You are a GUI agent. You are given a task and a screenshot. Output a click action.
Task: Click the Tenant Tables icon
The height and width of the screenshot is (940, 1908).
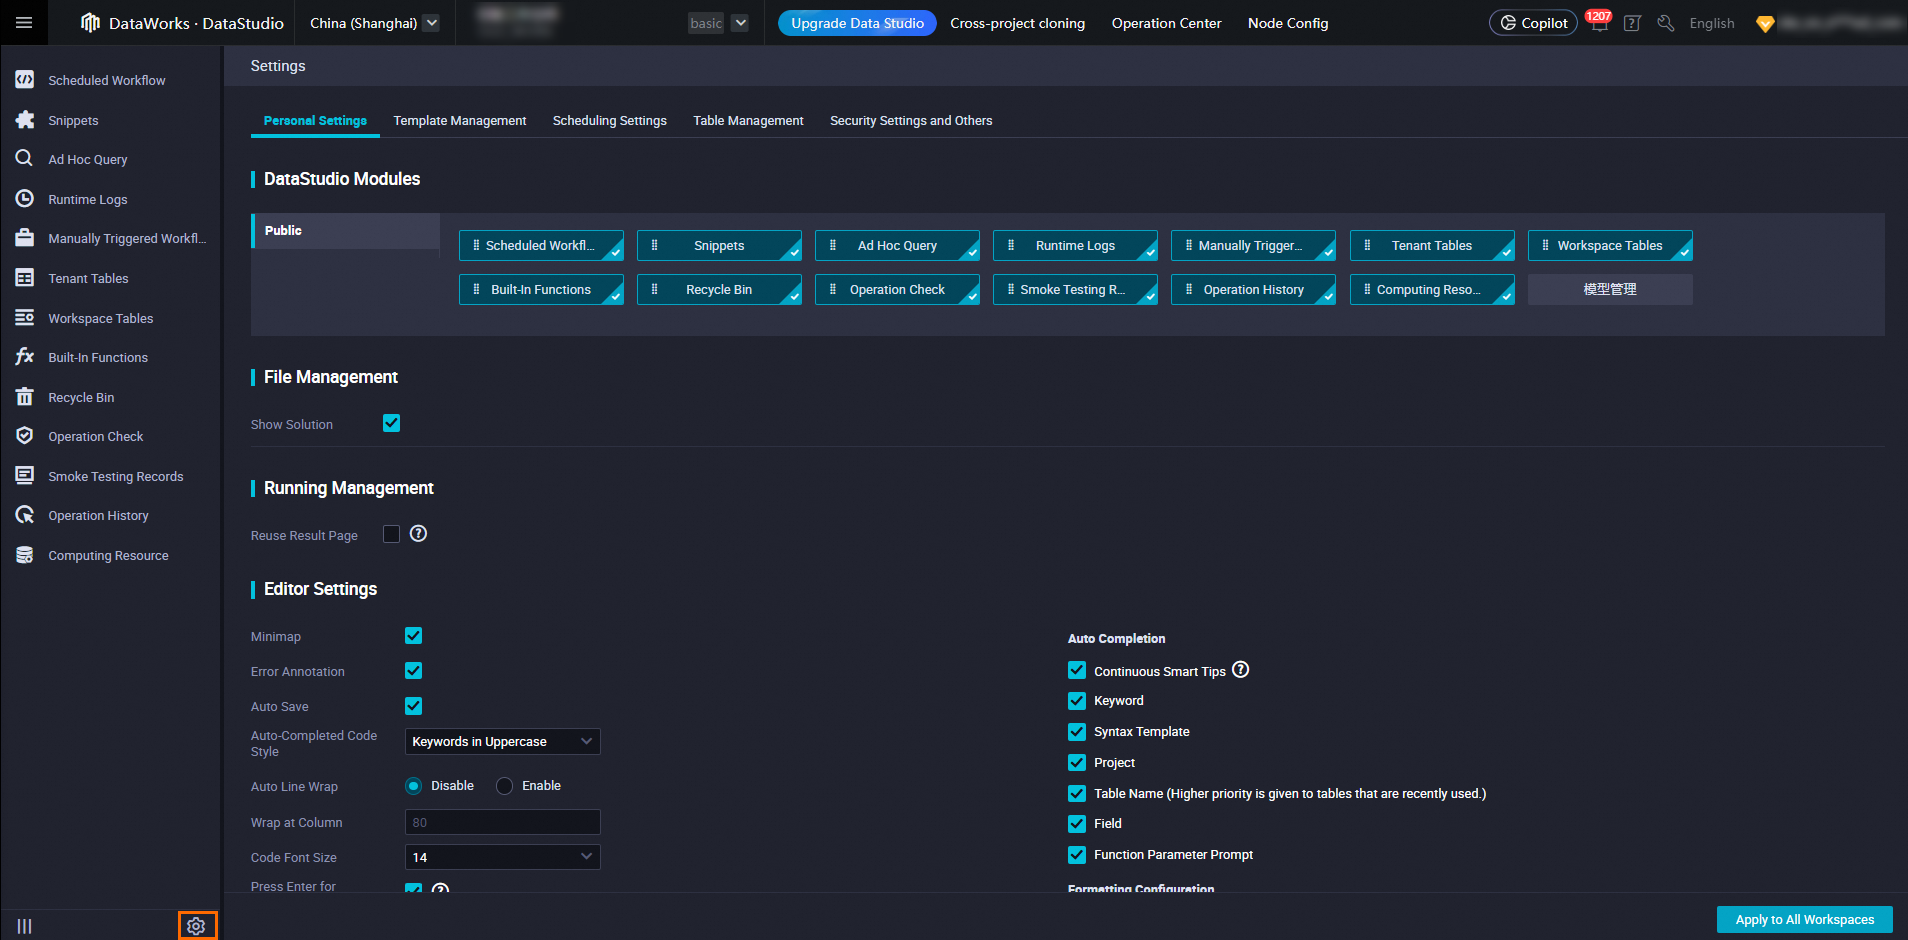[x=25, y=277]
